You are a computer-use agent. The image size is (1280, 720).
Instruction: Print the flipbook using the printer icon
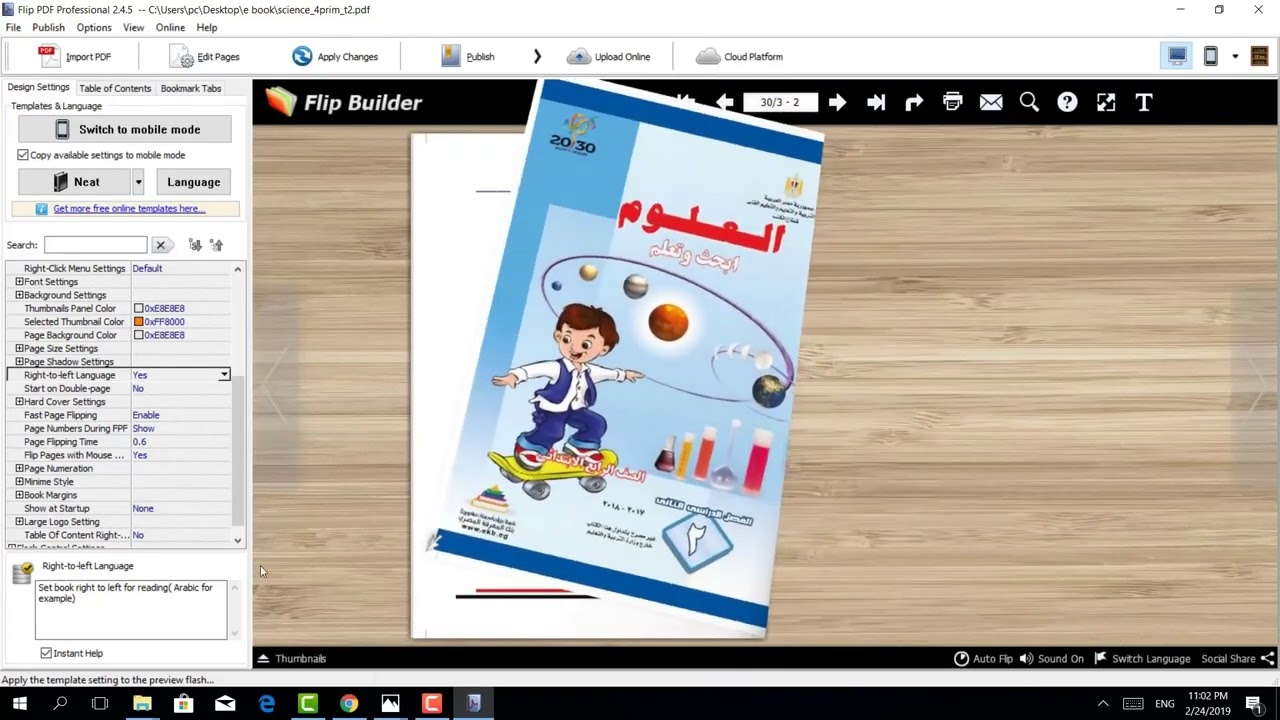tap(952, 102)
